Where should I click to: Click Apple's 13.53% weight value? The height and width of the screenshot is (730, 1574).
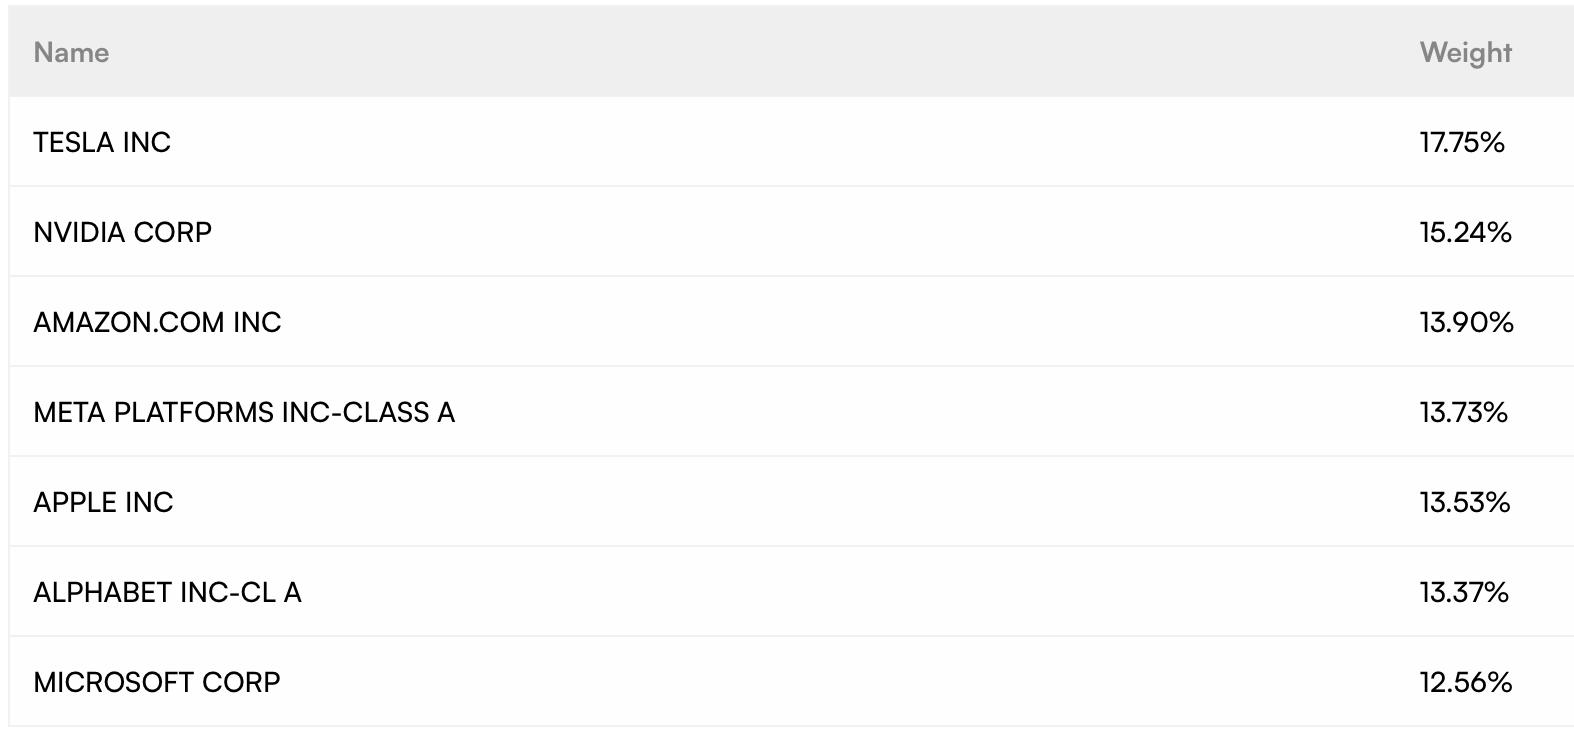1464,503
